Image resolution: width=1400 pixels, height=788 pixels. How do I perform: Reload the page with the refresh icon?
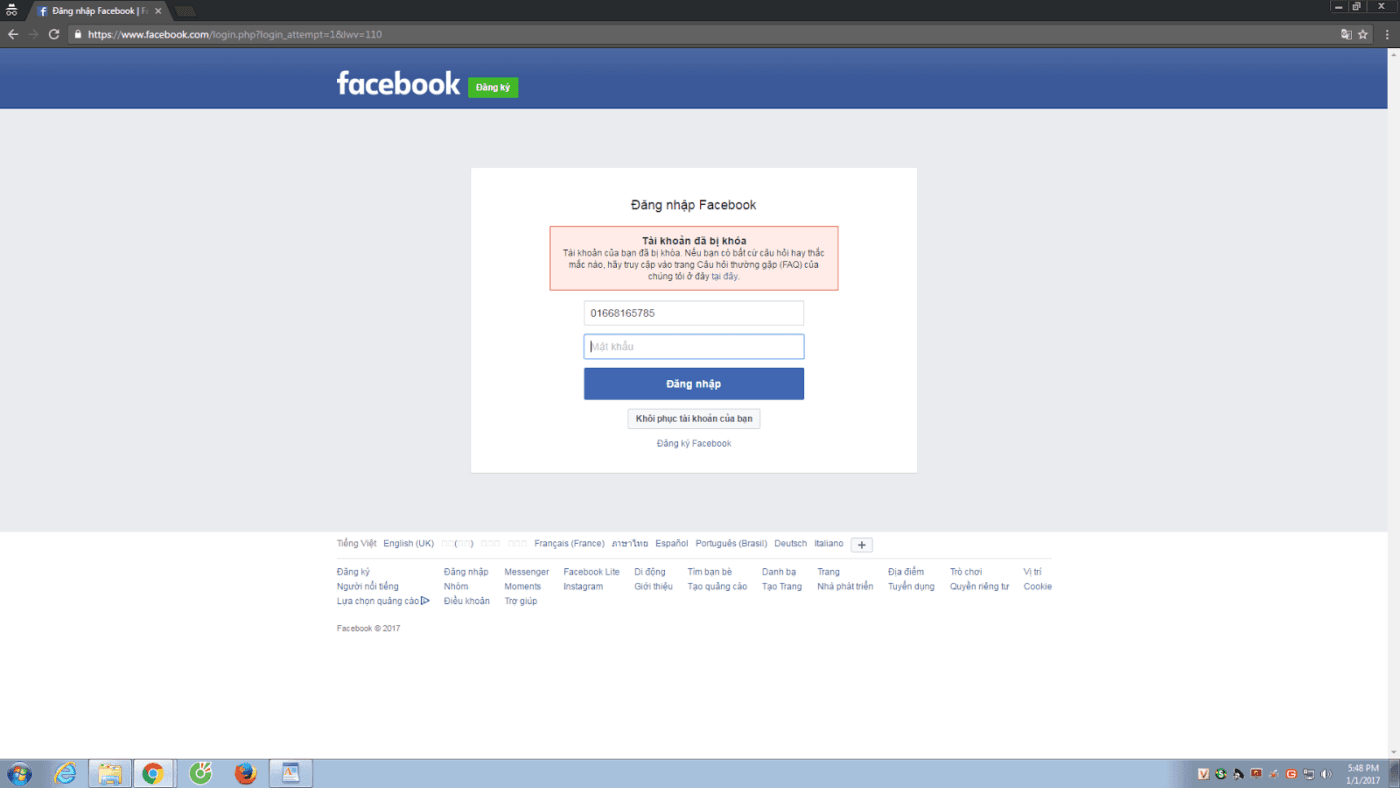point(54,34)
